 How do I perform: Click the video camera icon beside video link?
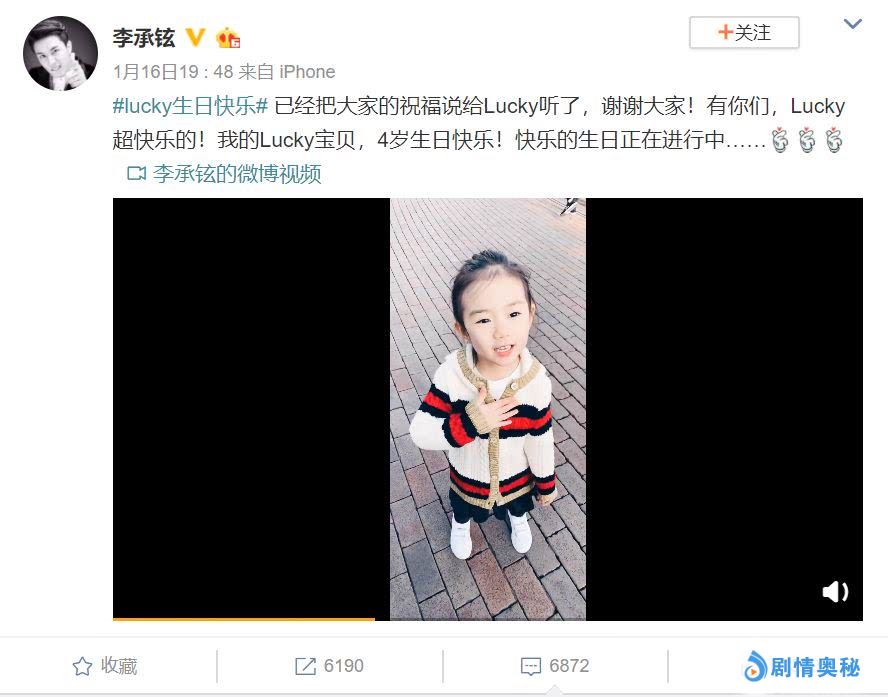[x=137, y=173]
